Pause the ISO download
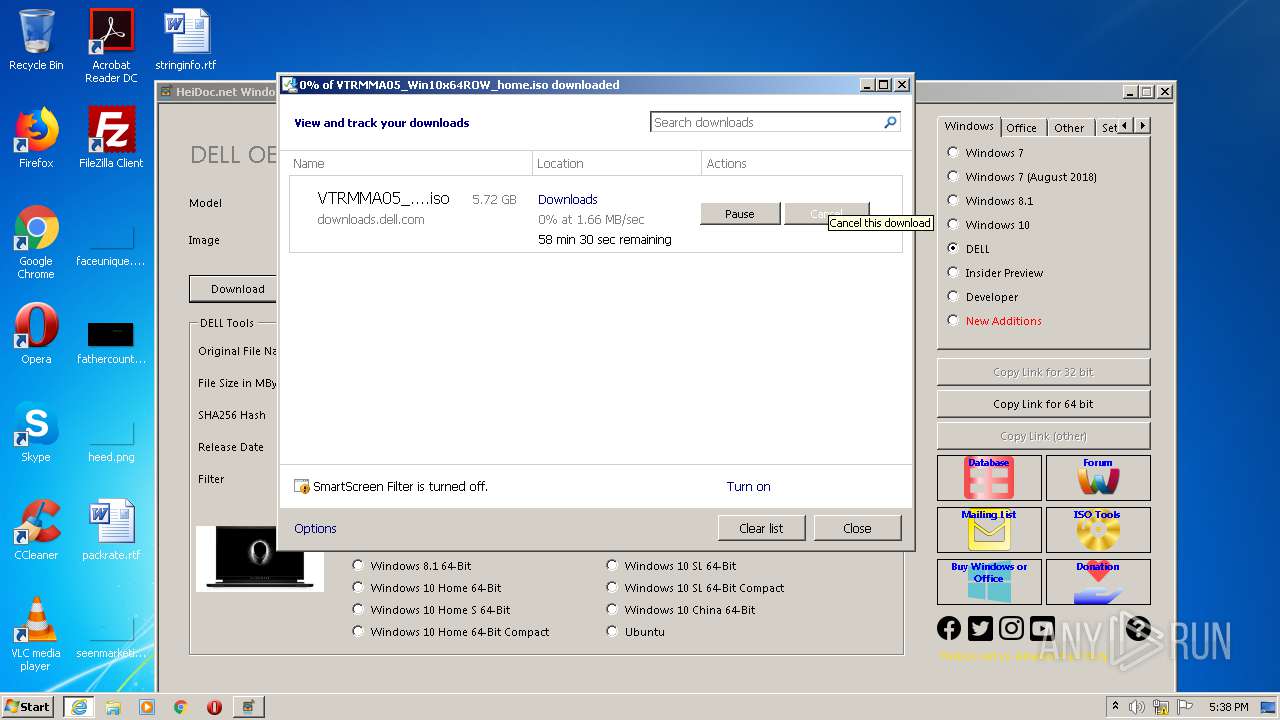Screen dimensions: 1280x720 pyautogui.click(x=740, y=214)
